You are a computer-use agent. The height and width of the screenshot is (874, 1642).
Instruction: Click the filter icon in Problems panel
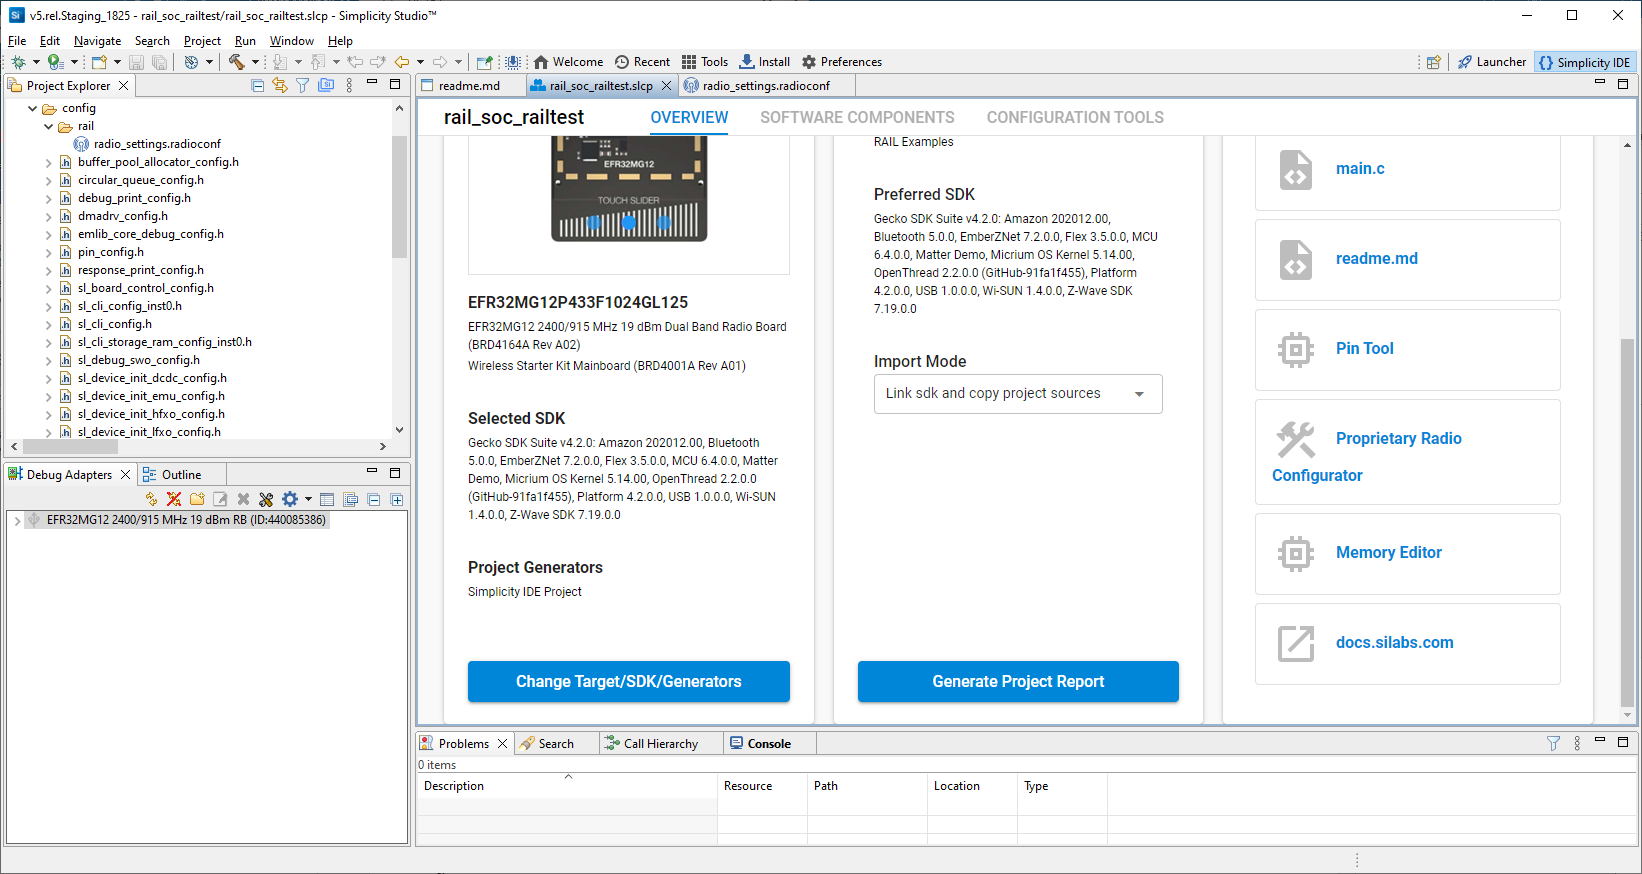point(1553,743)
